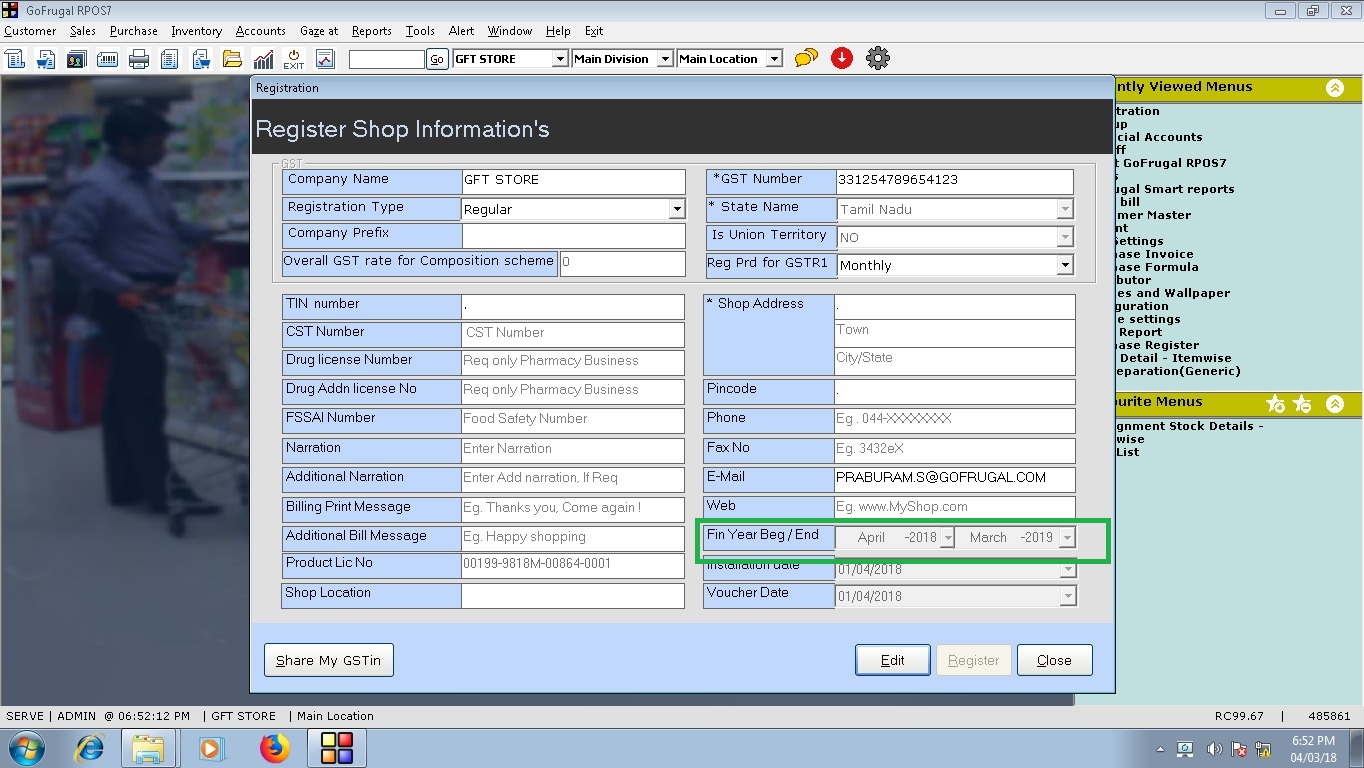Collapse the Recently Viewed Menus panel

click(x=1335, y=88)
